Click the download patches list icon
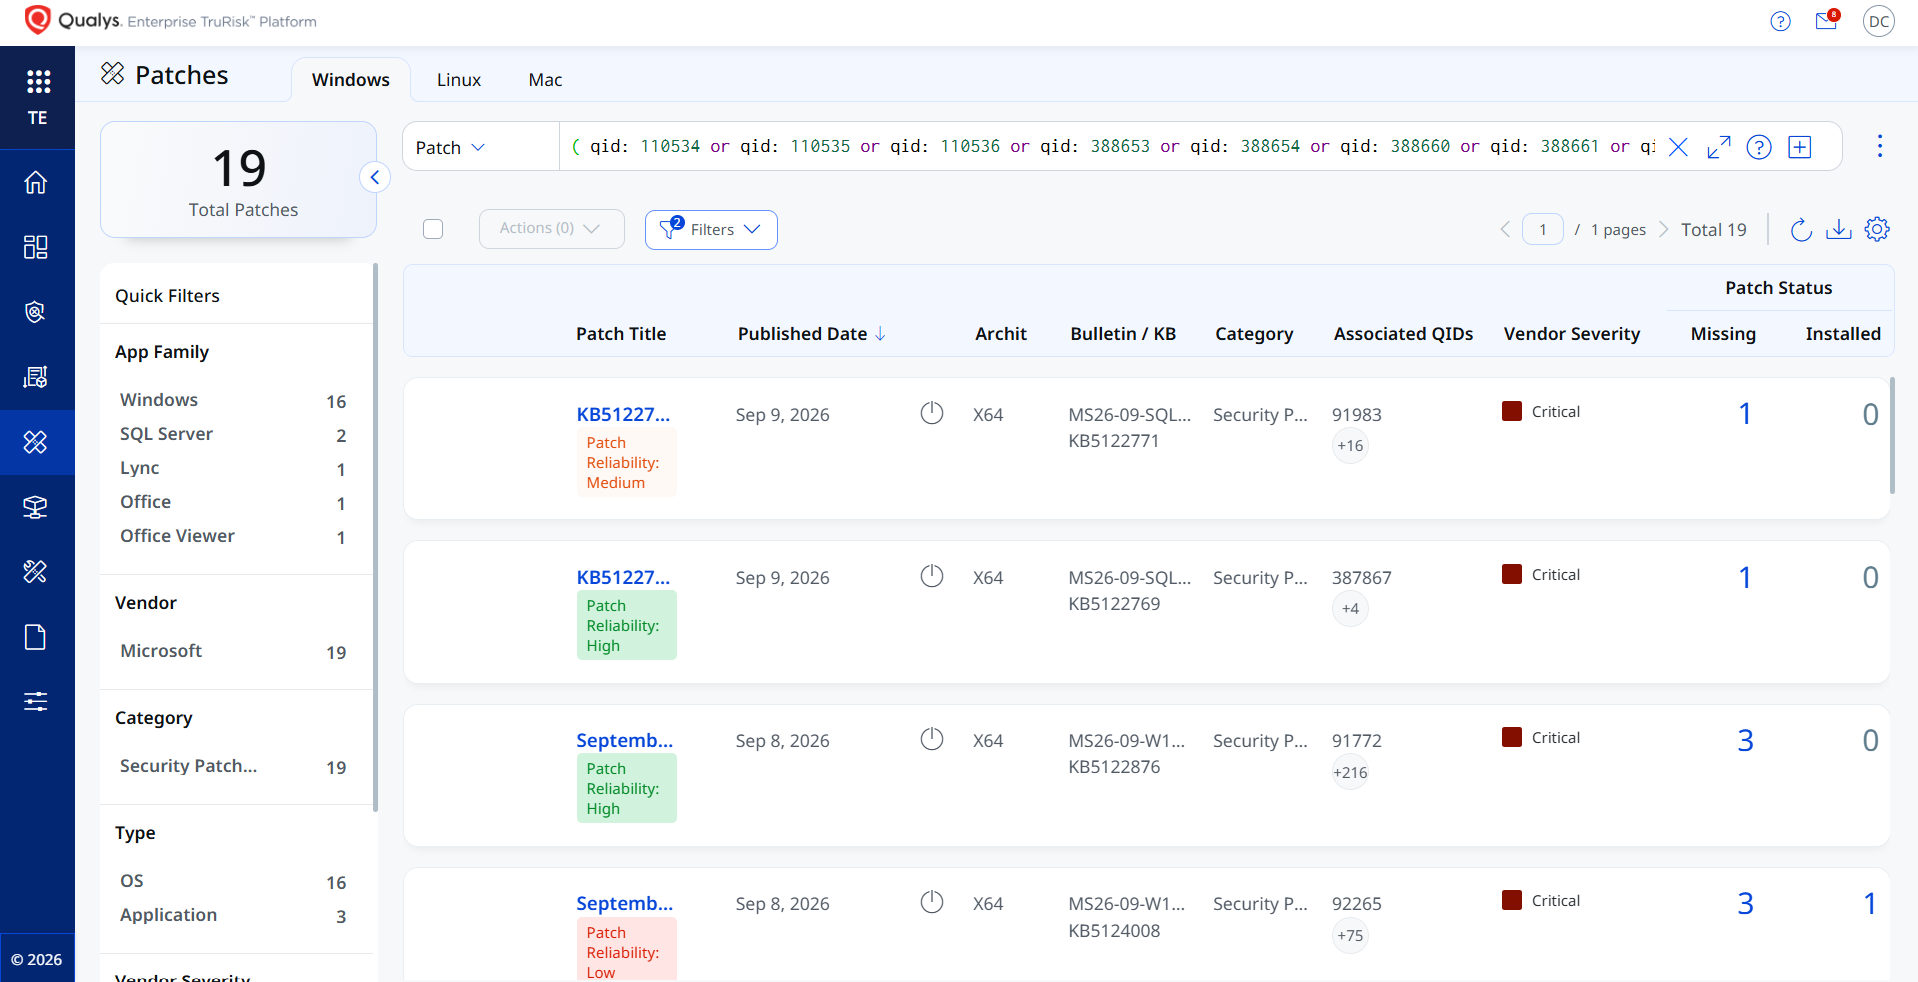The image size is (1918, 982). pyautogui.click(x=1839, y=229)
